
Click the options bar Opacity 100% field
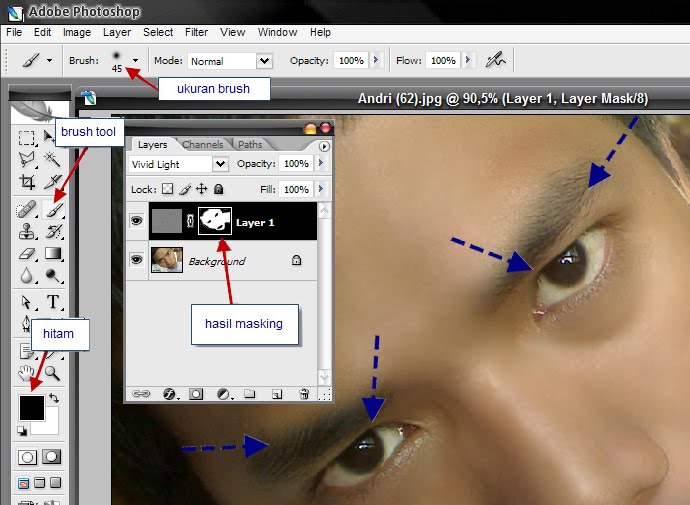pyautogui.click(x=351, y=60)
